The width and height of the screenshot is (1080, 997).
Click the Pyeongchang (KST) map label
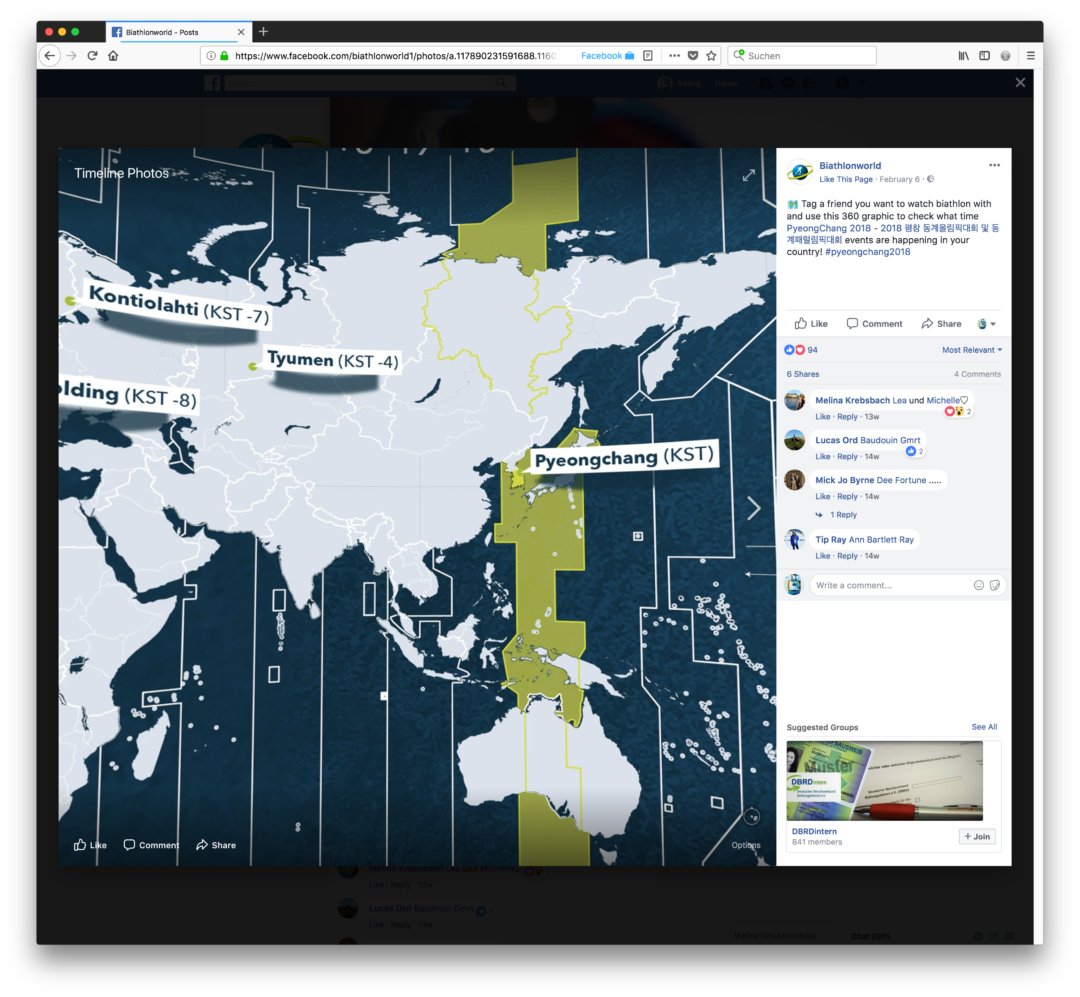pyautogui.click(x=623, y=456)
